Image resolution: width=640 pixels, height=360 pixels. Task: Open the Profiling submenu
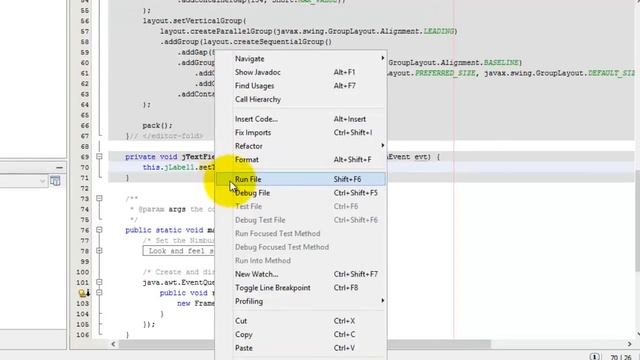tap(301, 301)
